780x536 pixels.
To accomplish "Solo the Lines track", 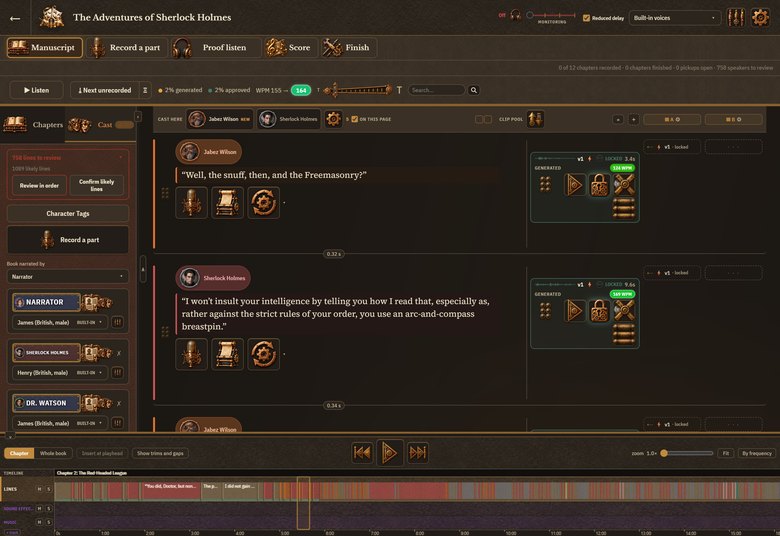I will coord(49,489).
